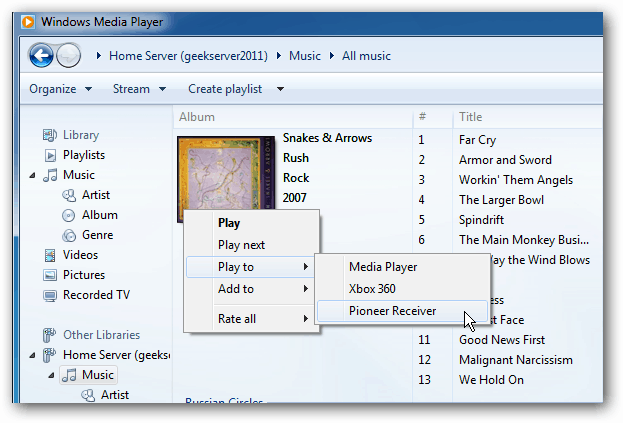This screenshot has width=623, height=423.
Task: Select the track Far Cry
Action: click(x=477, y=140)
